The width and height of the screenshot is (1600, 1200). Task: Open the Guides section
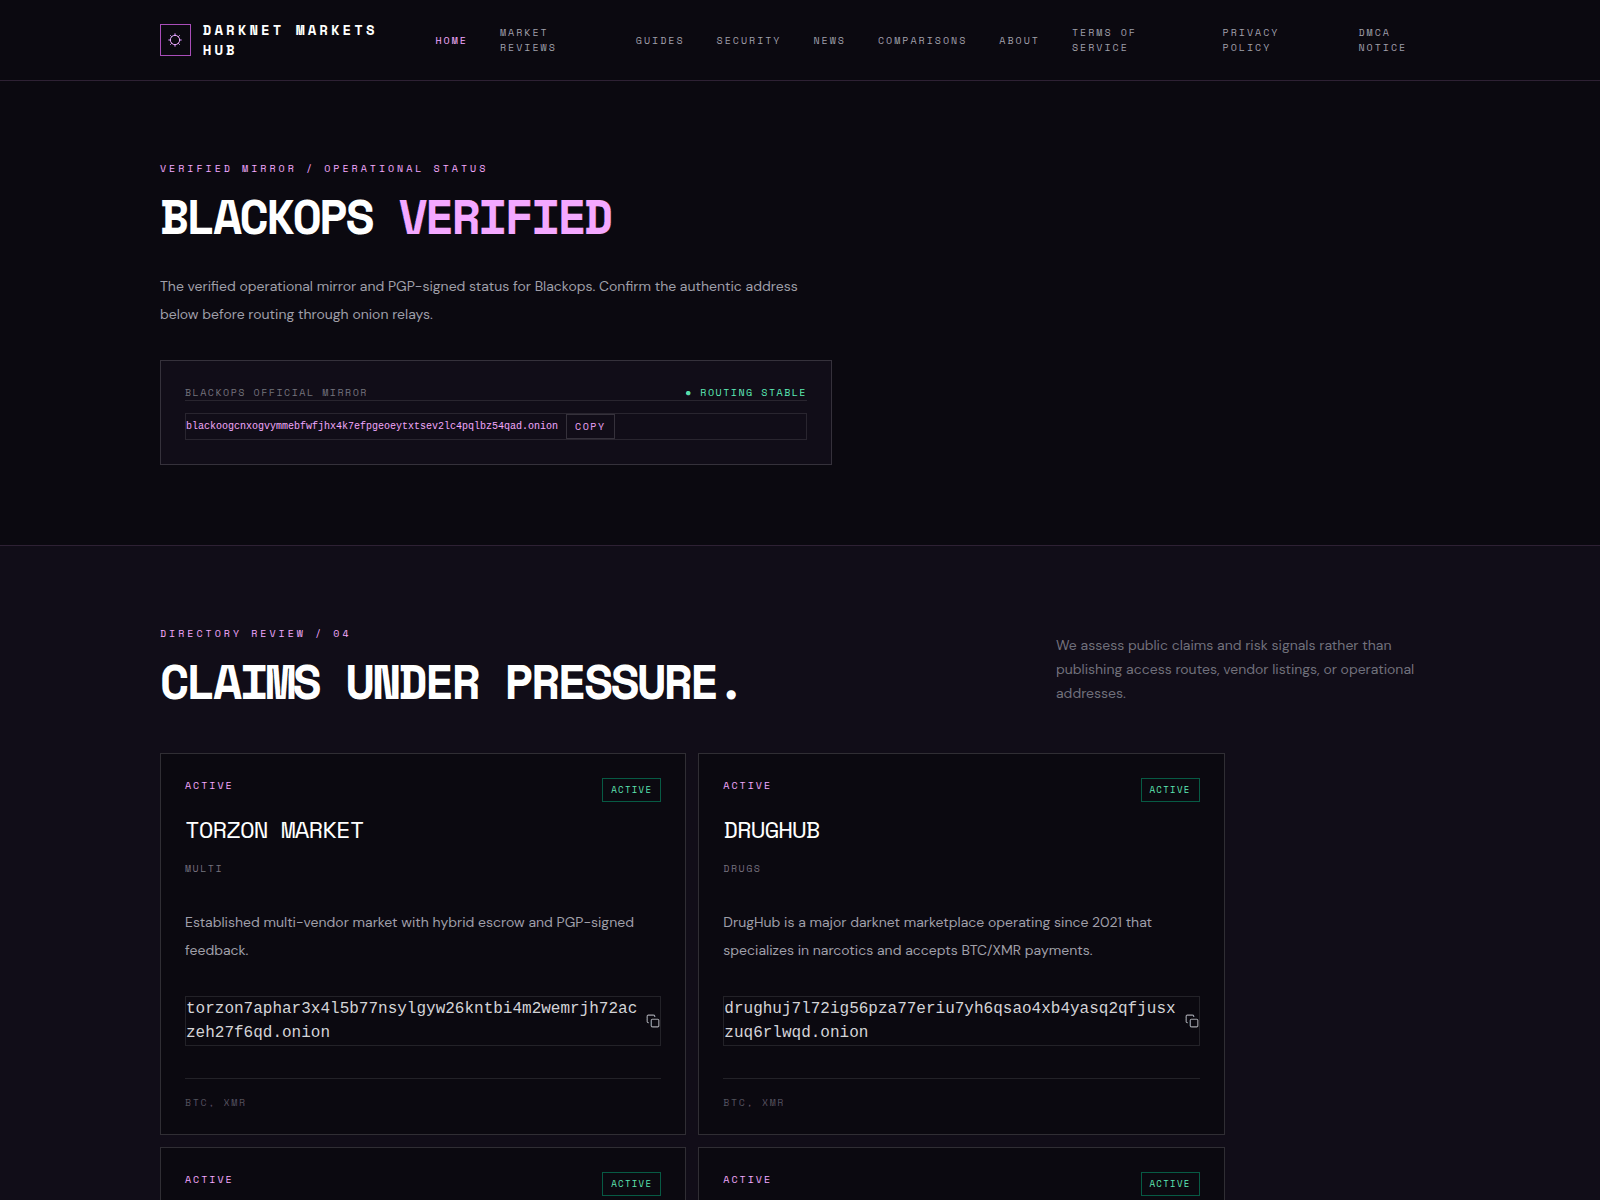tap(660, 41)
